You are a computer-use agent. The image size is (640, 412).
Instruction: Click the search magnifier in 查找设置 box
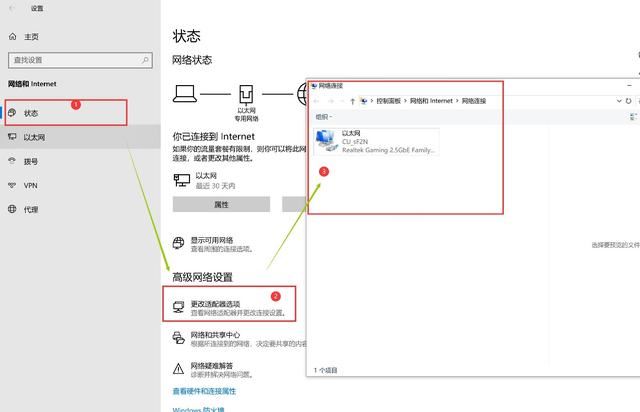coord(149,60)
